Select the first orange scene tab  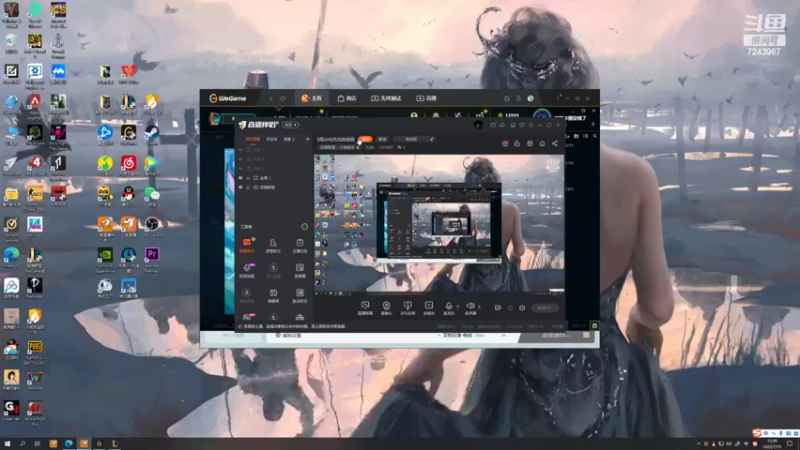[253, 139]
